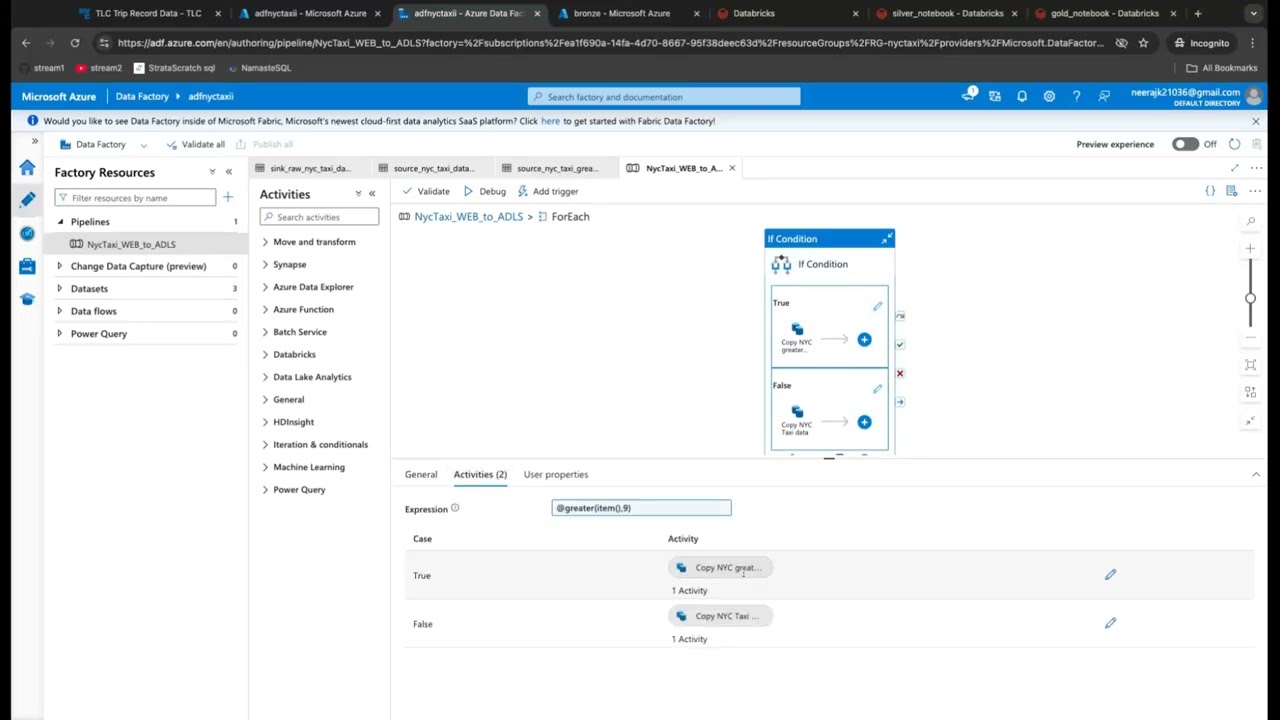Expand the left navigation bar chevrons
The width and height of the screenshot is (1280, 720).
coord(35,141)
